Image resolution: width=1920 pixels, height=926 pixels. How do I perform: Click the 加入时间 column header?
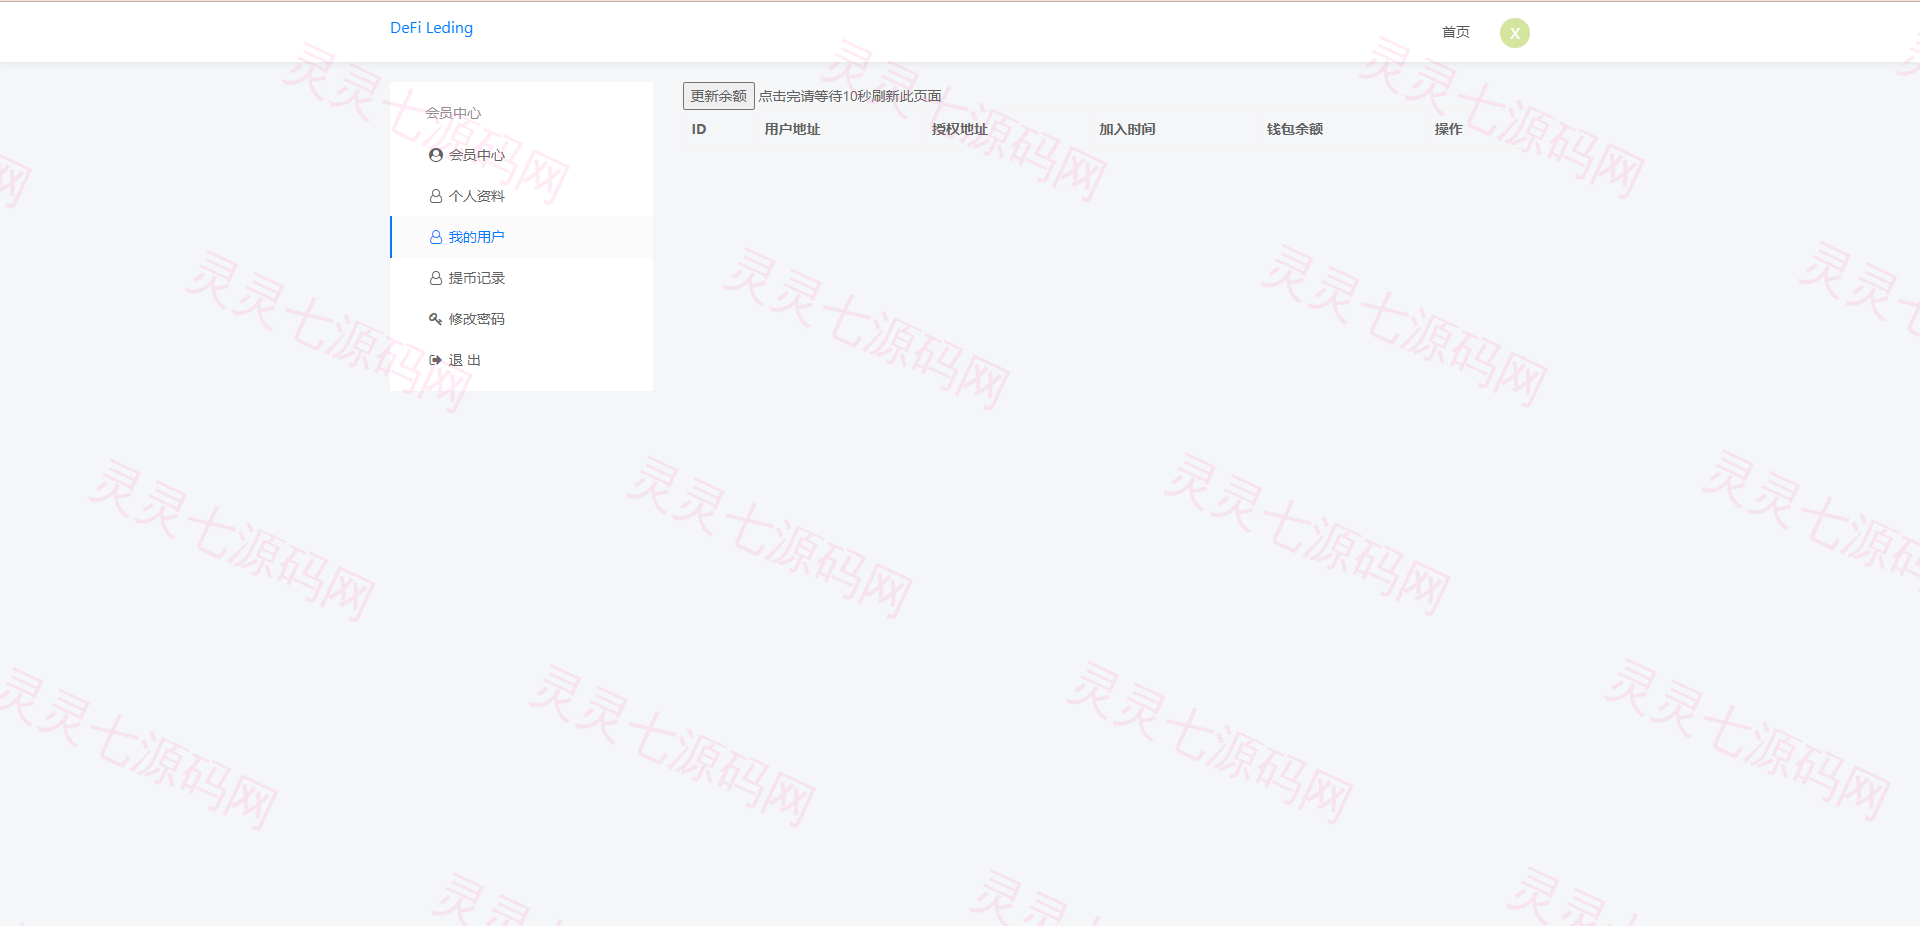coord(1127,129)
